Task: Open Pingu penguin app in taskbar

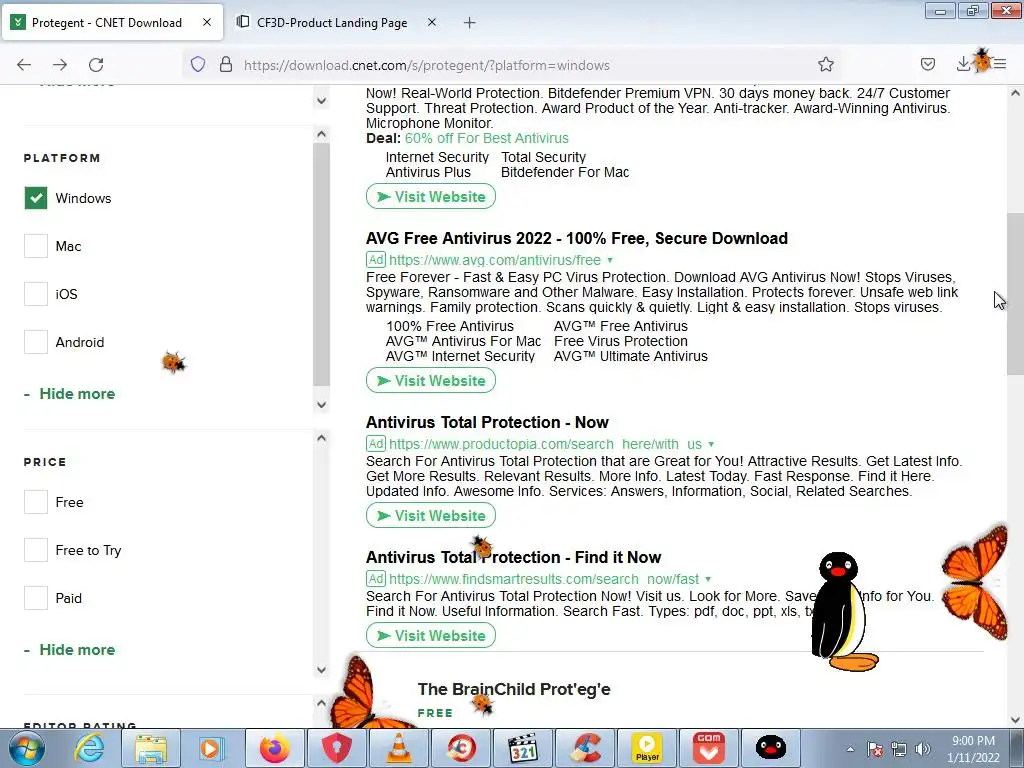Action: 771,748
